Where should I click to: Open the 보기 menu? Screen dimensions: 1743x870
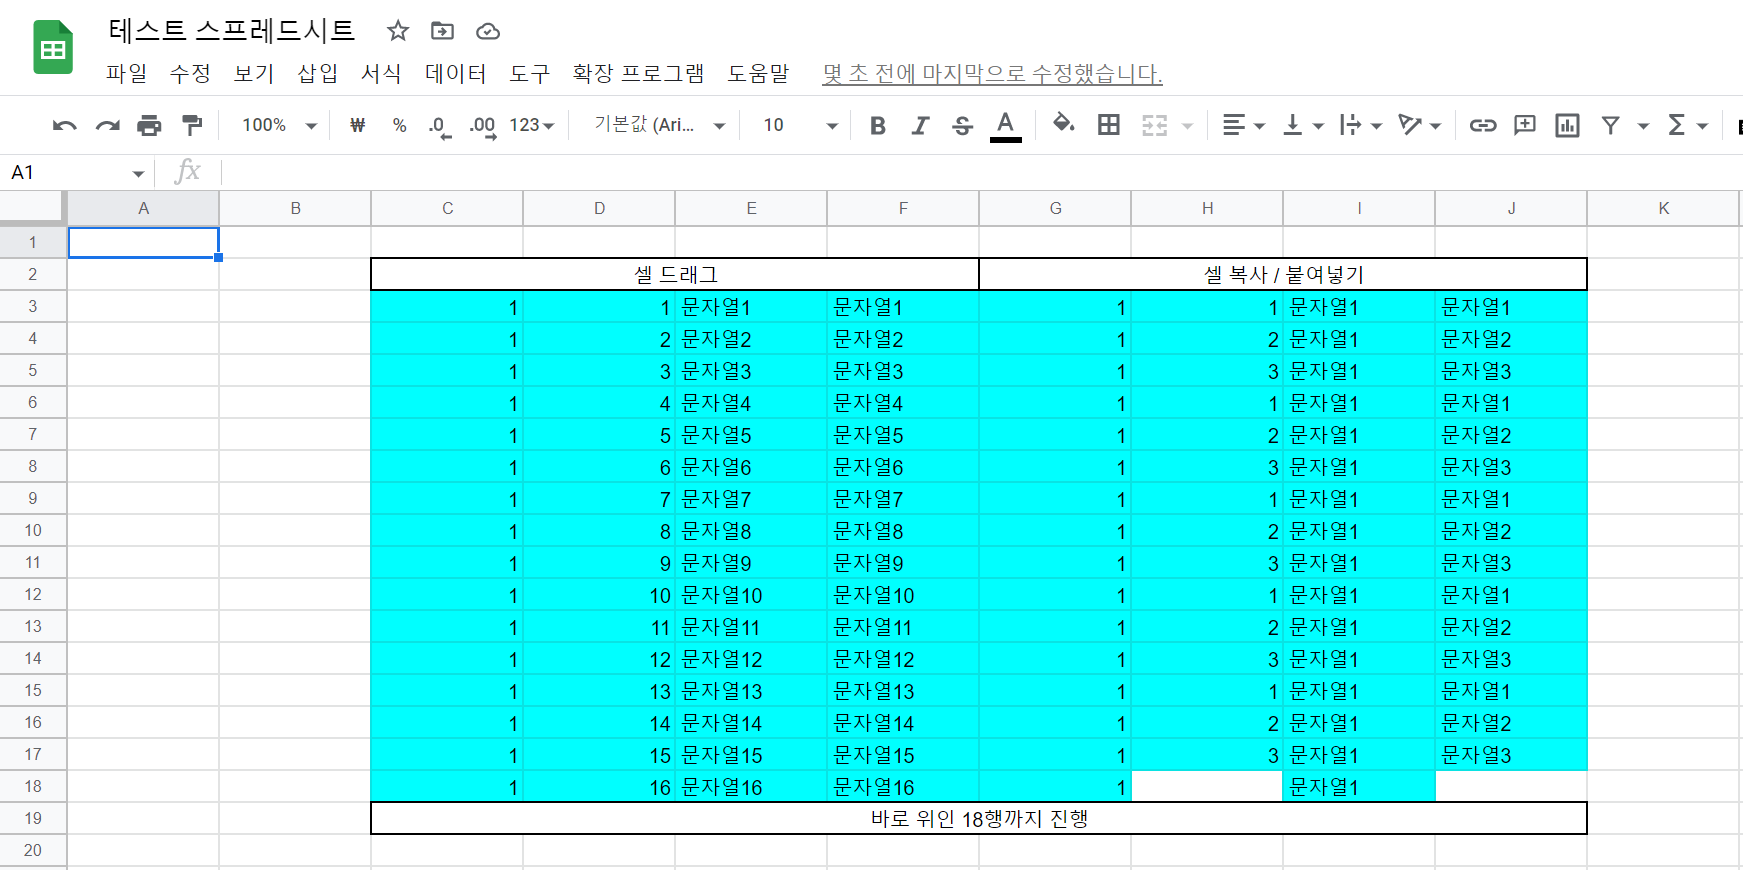254,73
